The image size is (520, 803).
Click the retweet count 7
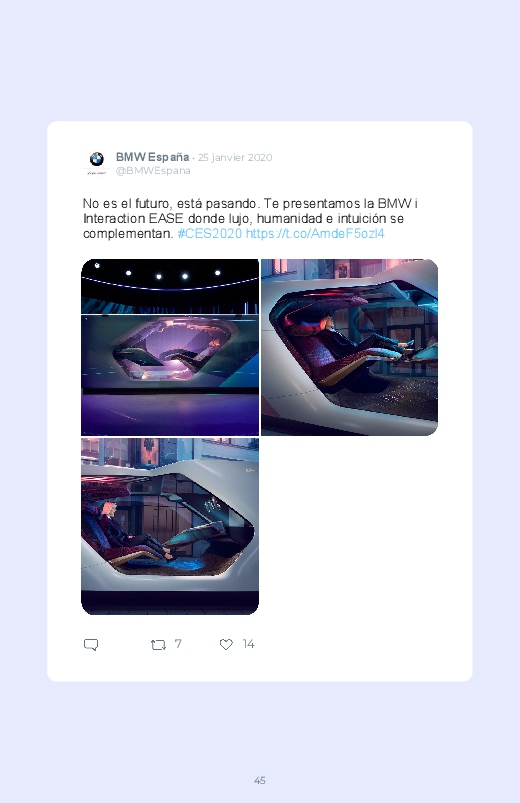pos(178,644)
